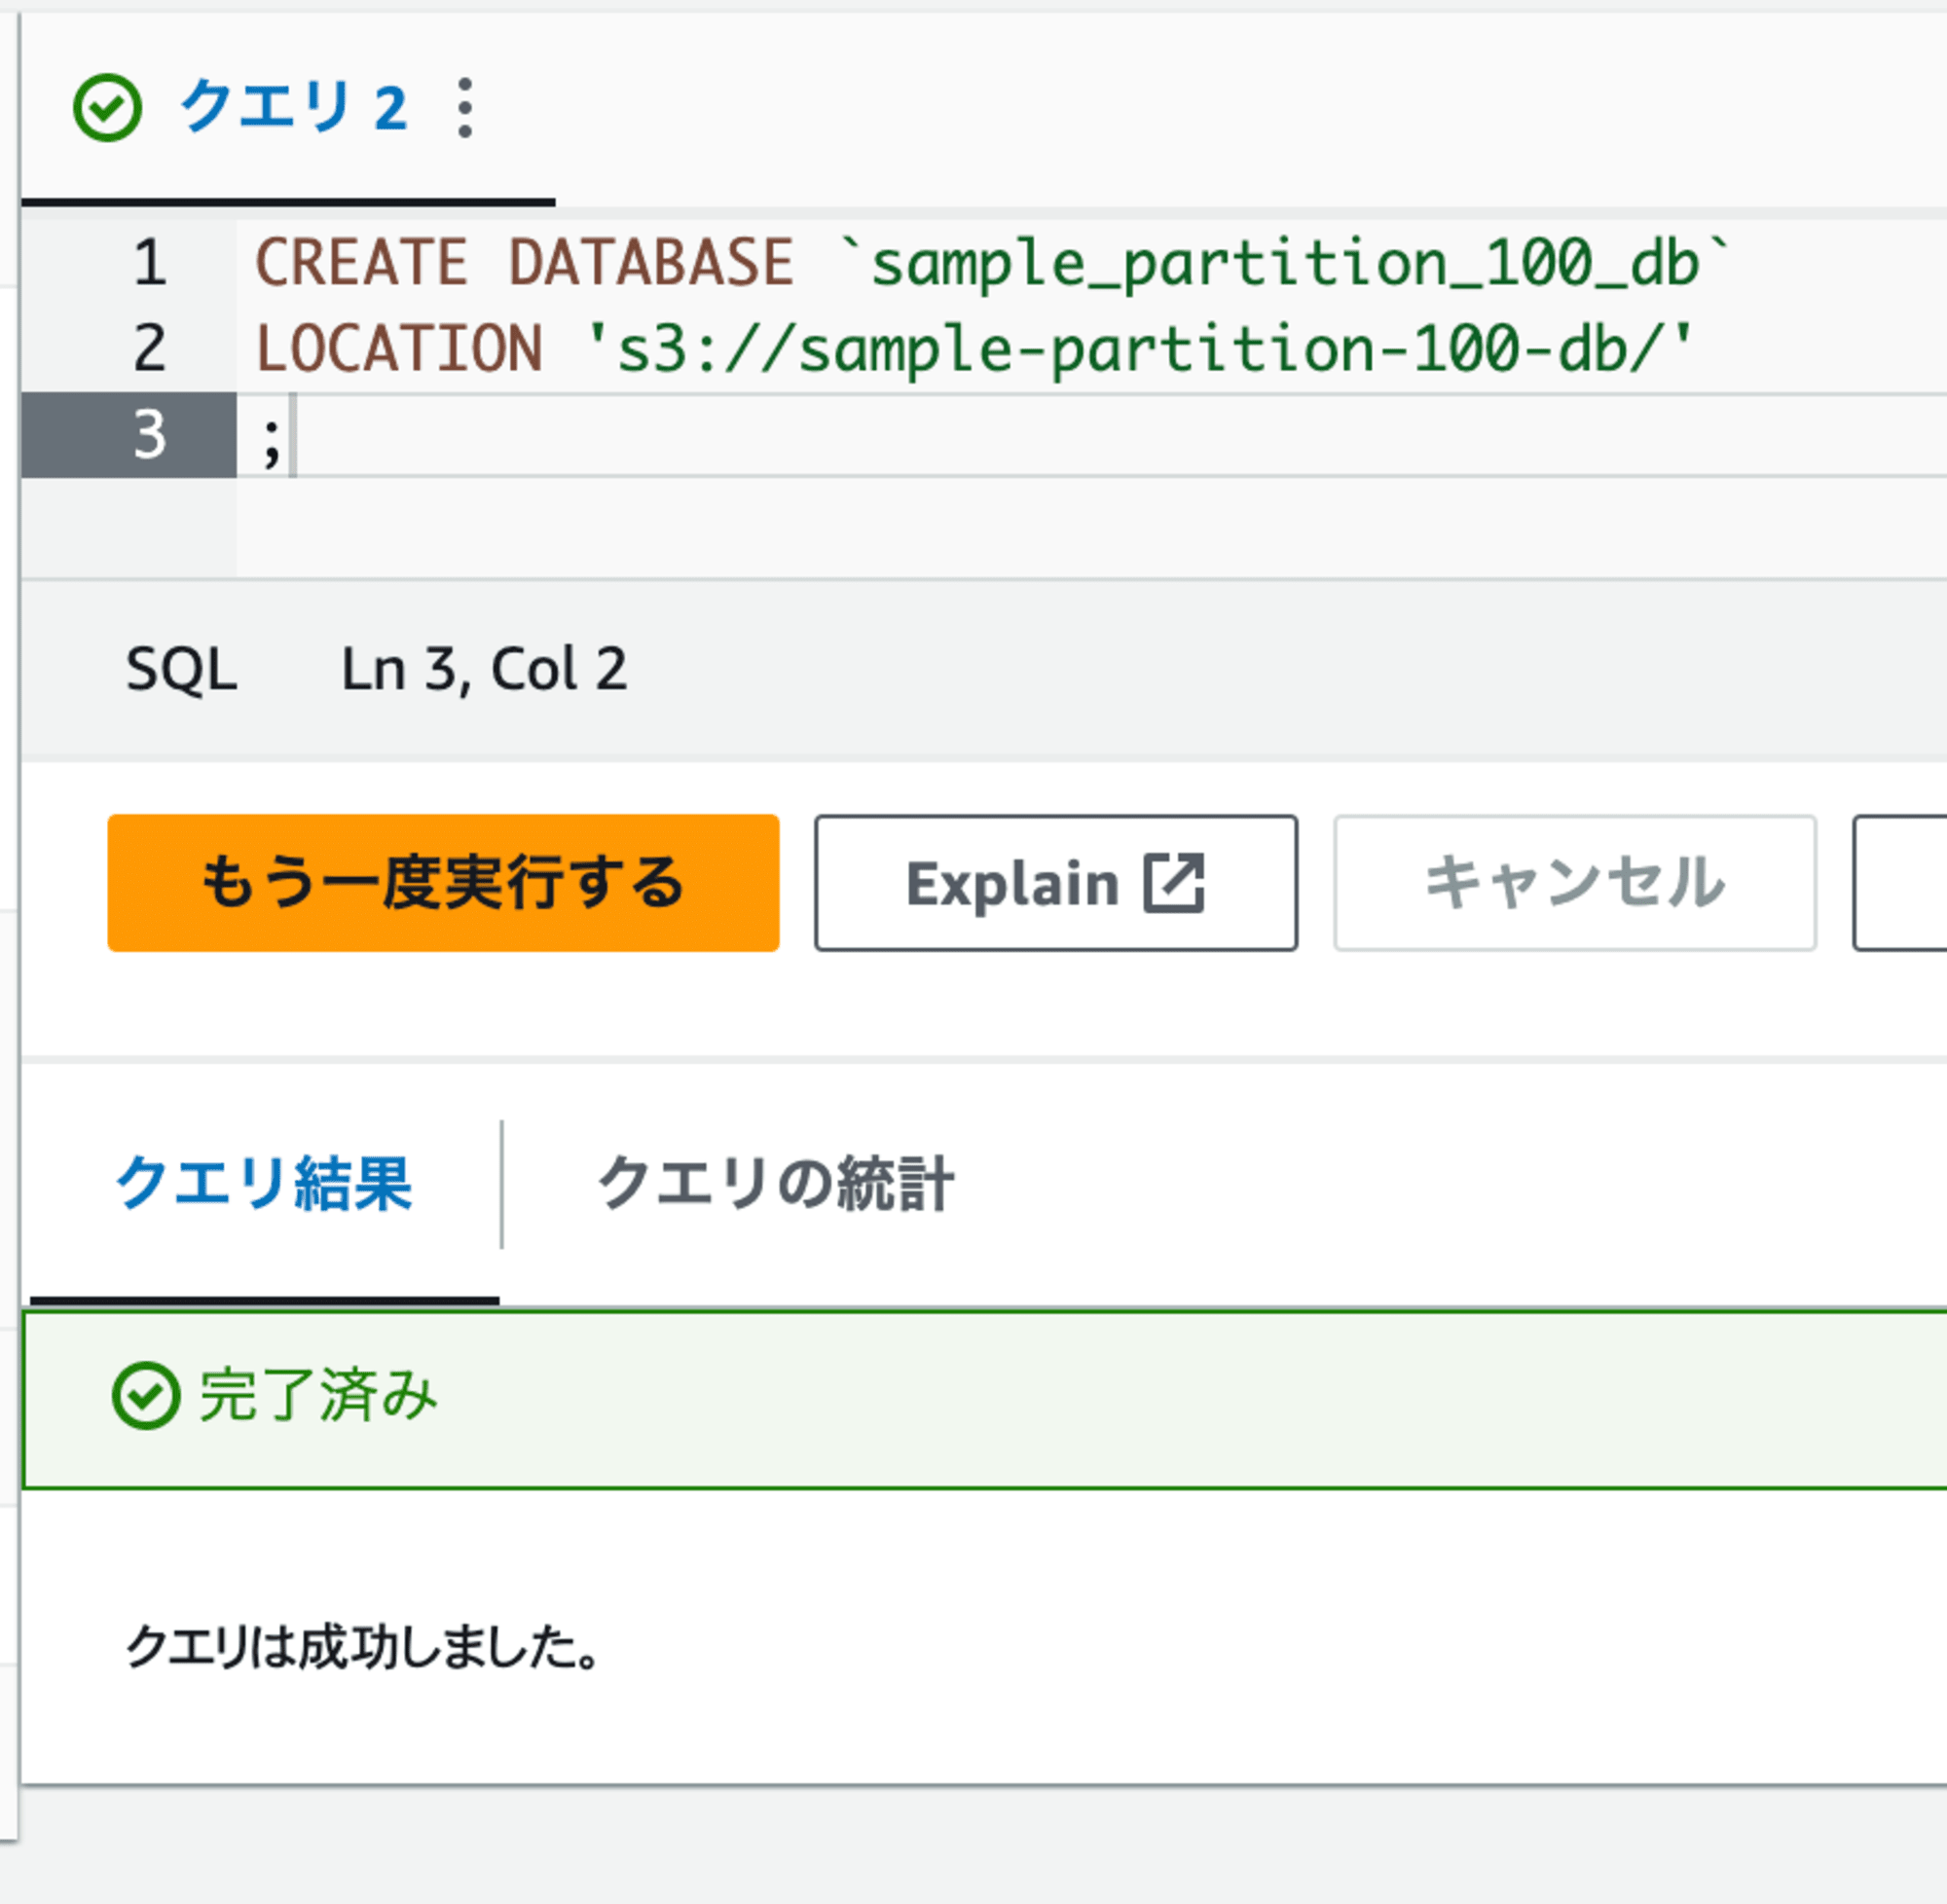The width and height of the screenshot is (1947, 1904).
Task: Click the partially visible button after キャンセル
Action: (1900, 882)
